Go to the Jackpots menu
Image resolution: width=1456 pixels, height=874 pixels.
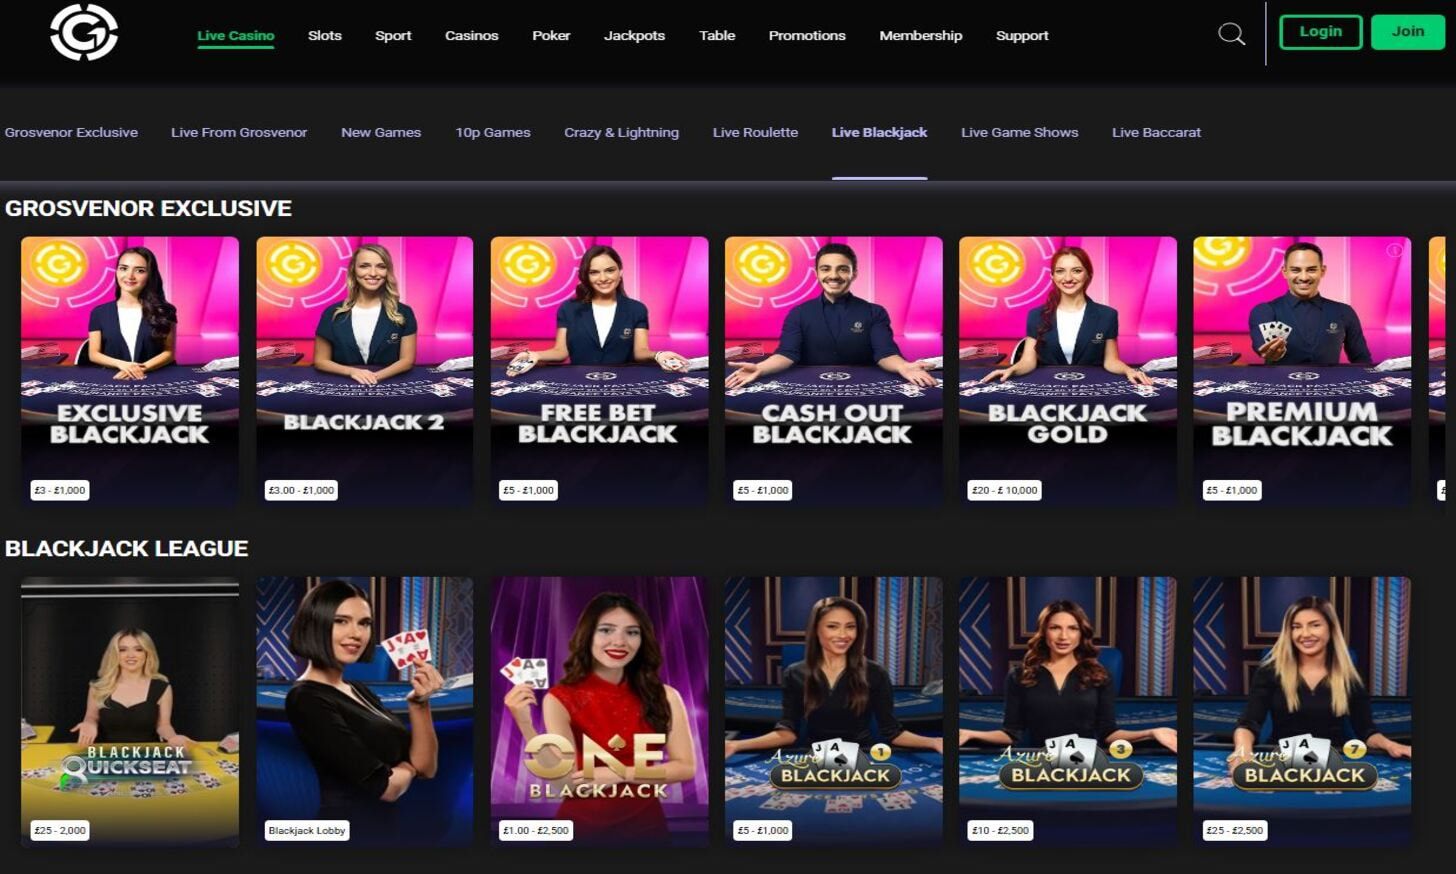[x=634, y=35]
